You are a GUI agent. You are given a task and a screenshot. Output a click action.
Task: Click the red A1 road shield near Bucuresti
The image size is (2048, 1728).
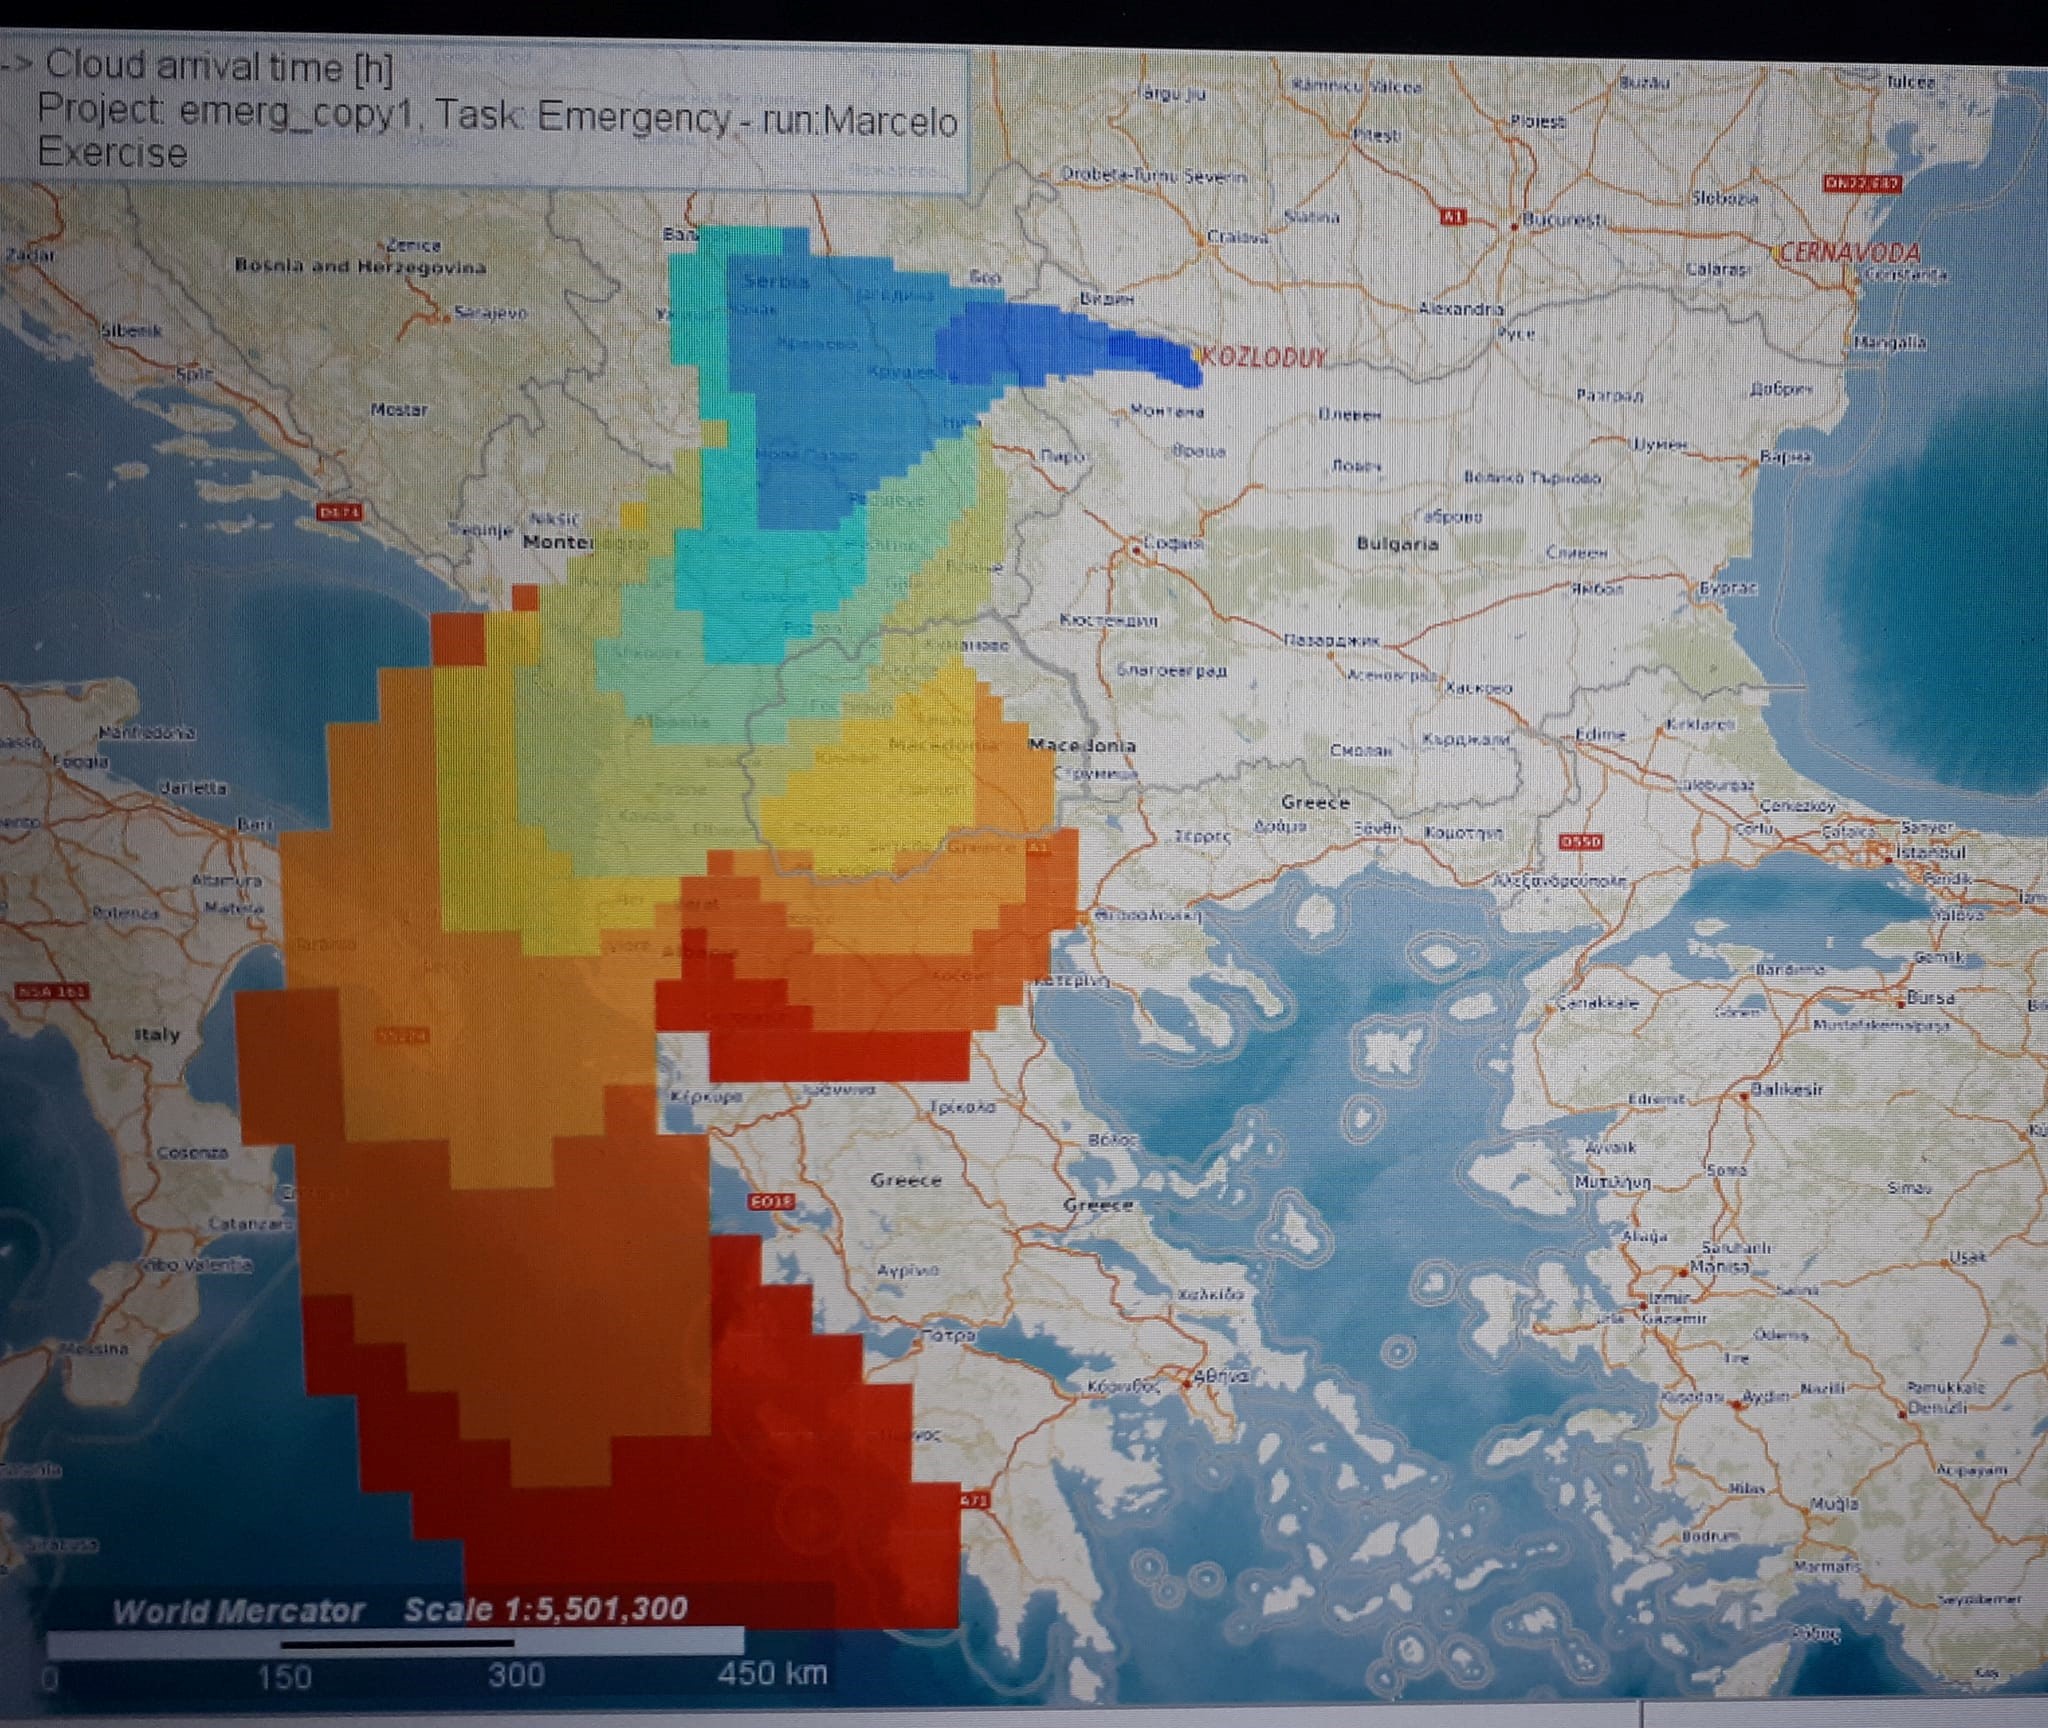[x=1453, y=216]
